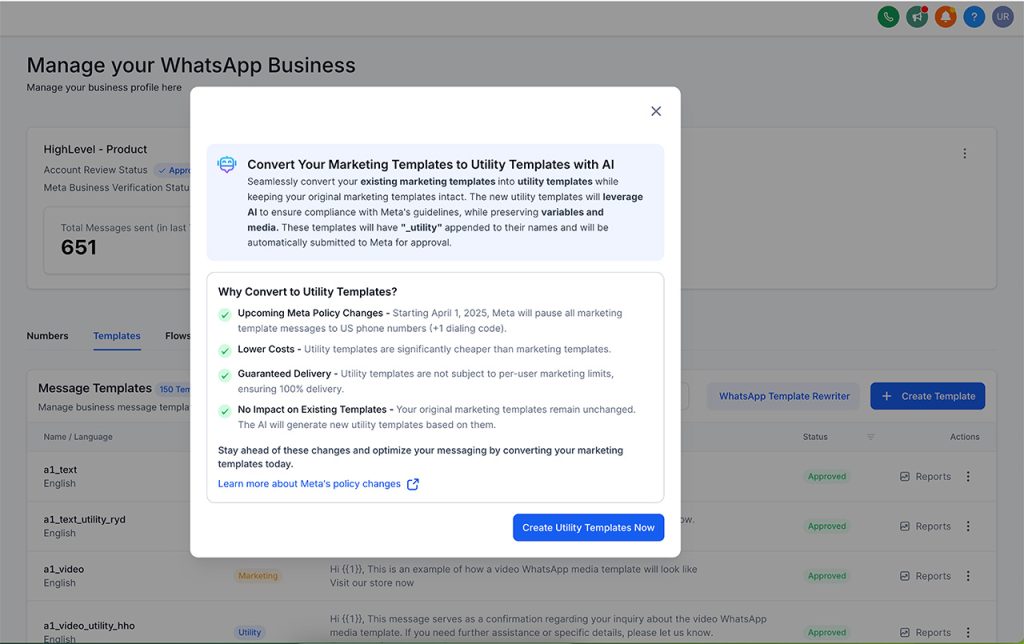The height and width of the screenshot is (644, 1024).
Task: Close the convert templates dialog
Action: [656, 111]
